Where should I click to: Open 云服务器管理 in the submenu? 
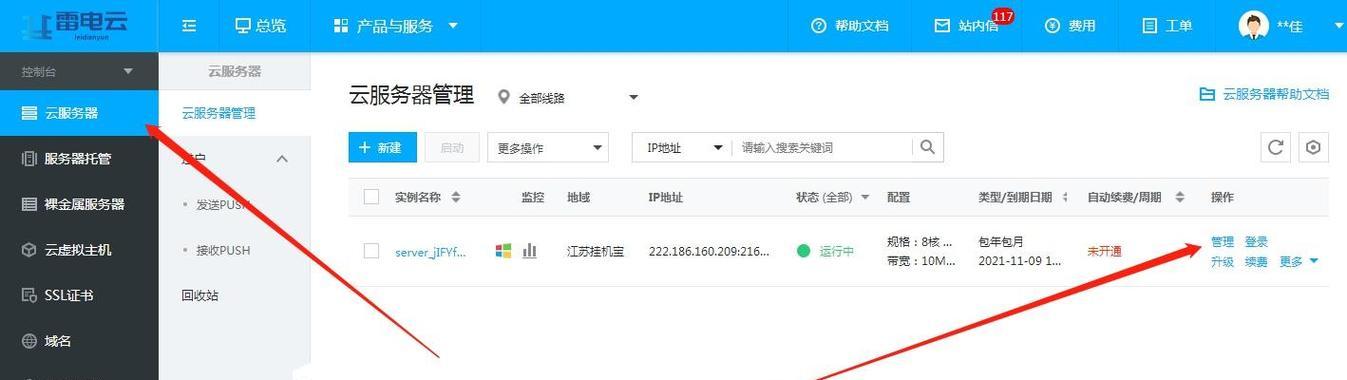point(218,113)
